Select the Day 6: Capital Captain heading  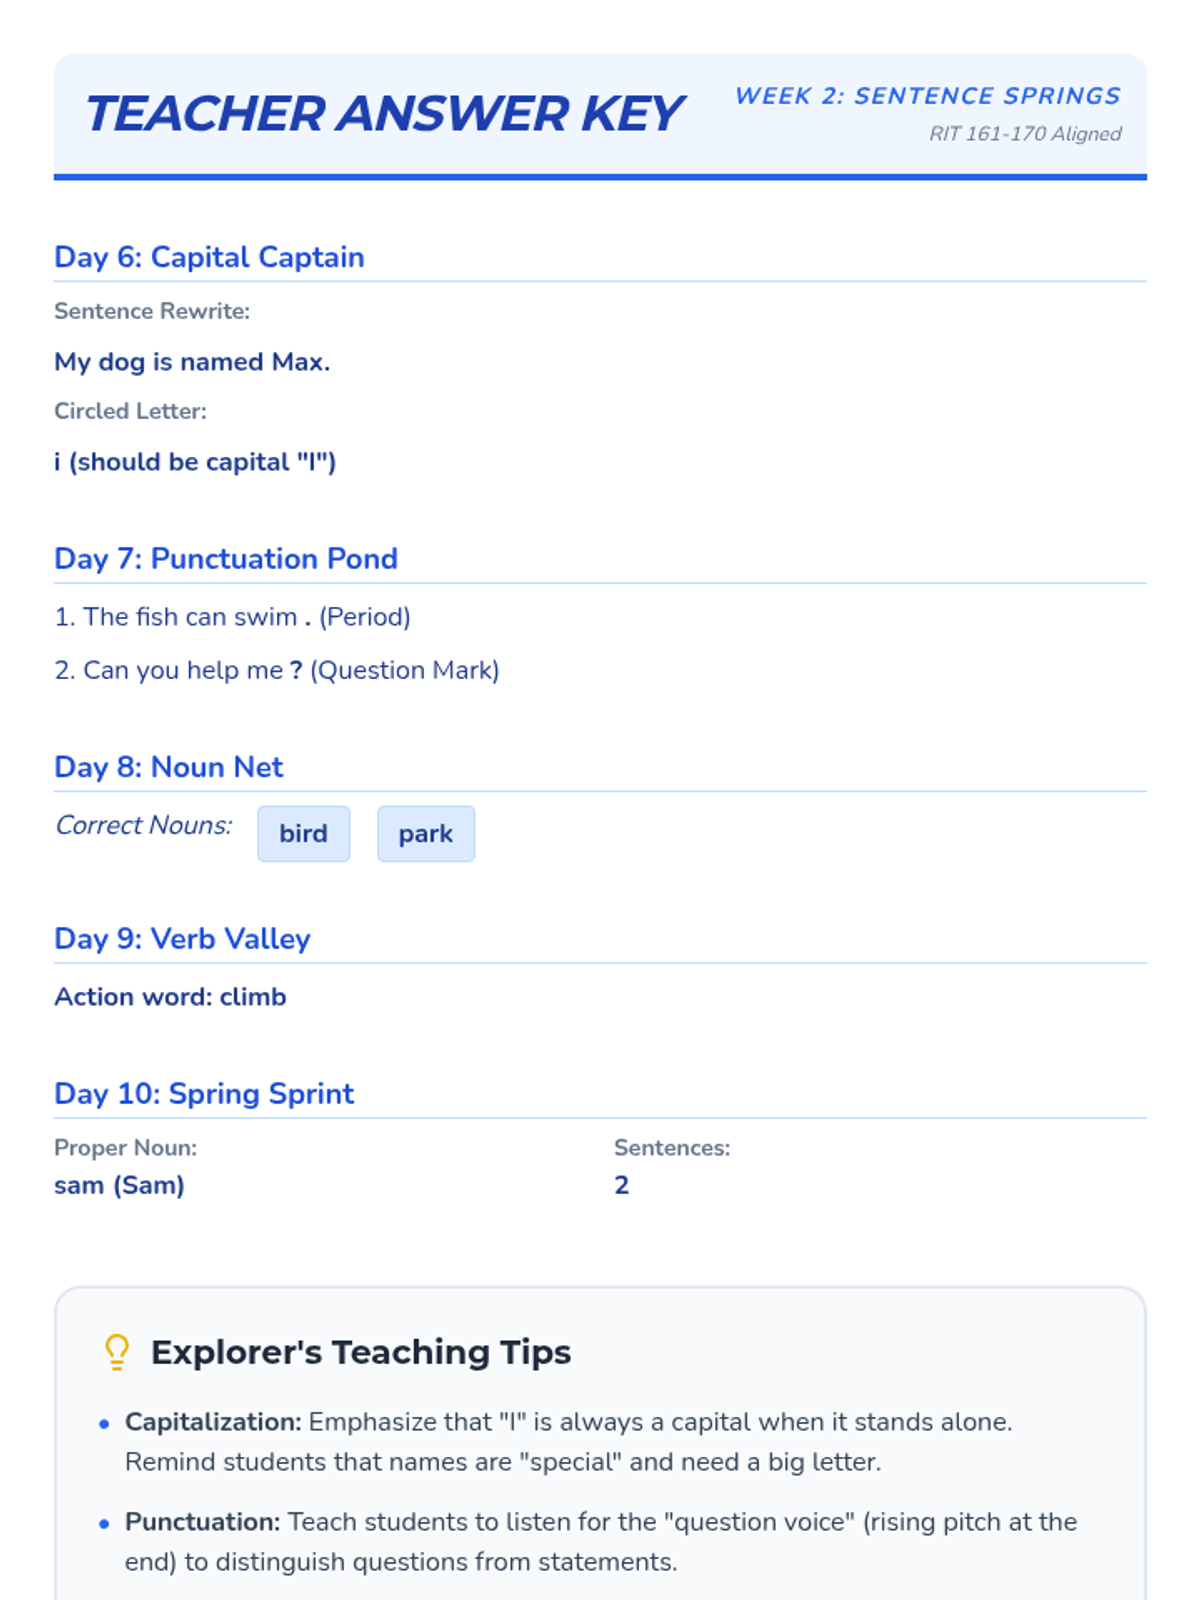tap(209, 257)
